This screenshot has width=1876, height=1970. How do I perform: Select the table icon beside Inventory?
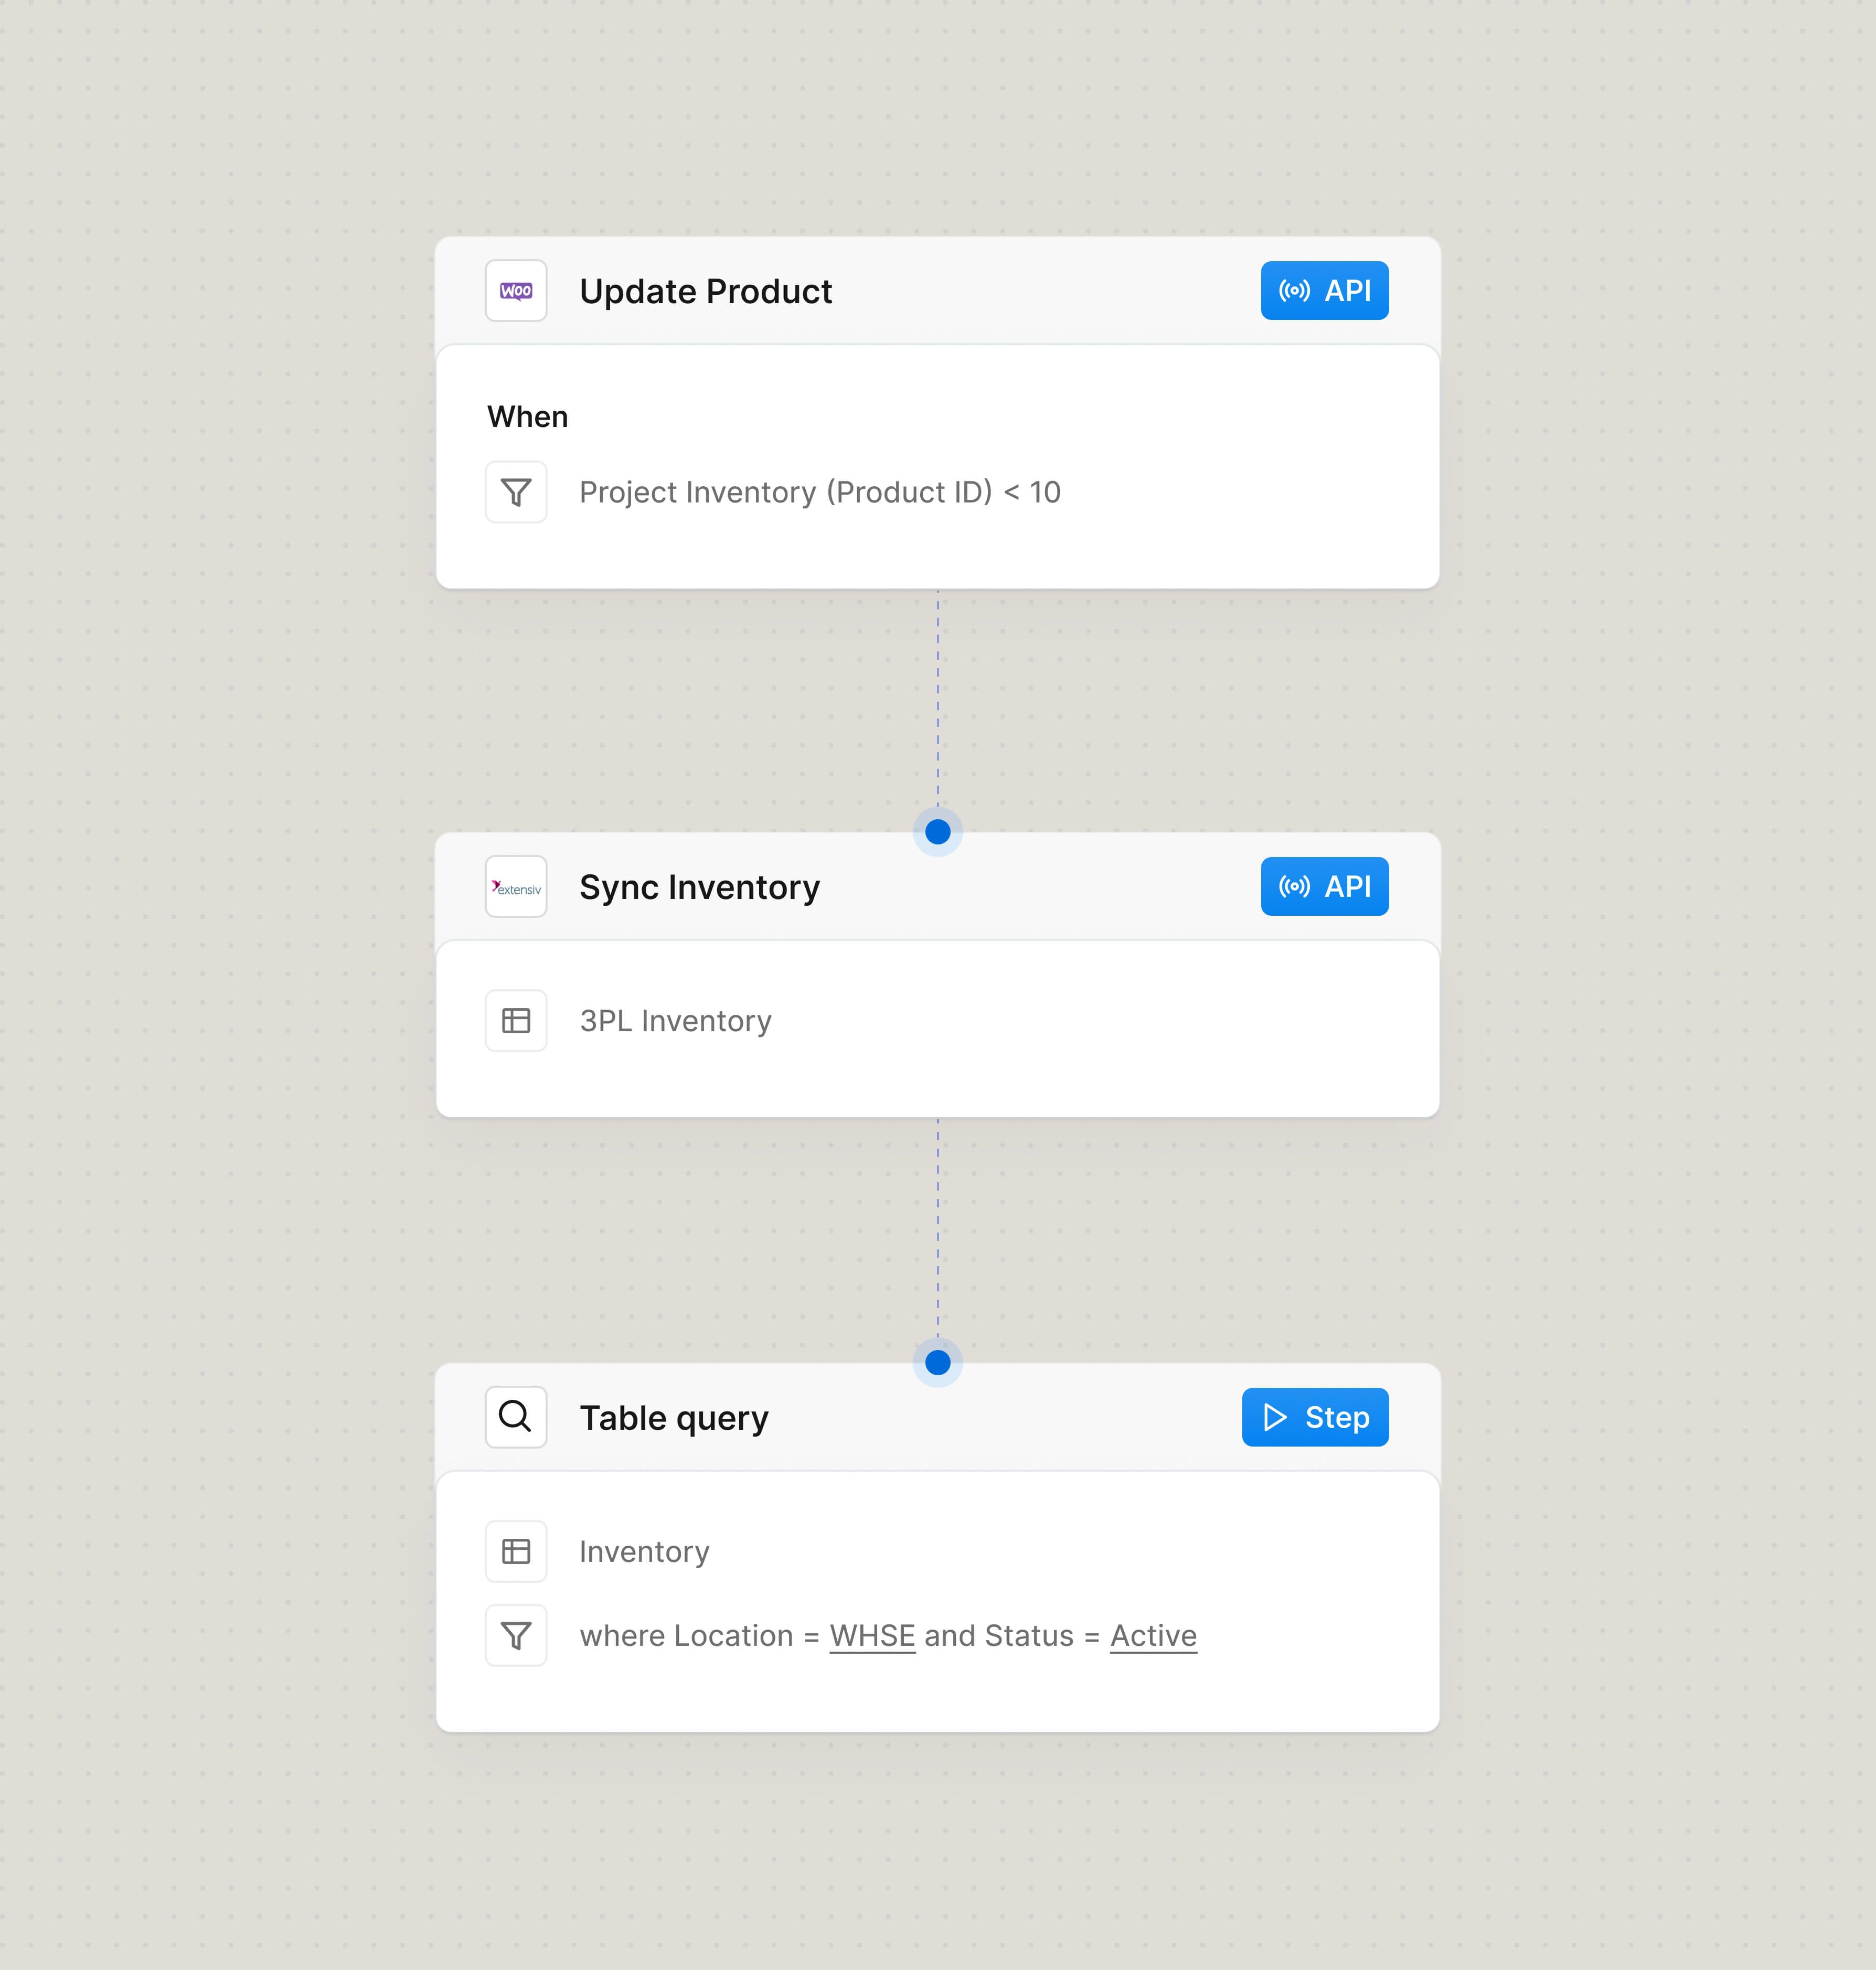[x=516, y=1551]
